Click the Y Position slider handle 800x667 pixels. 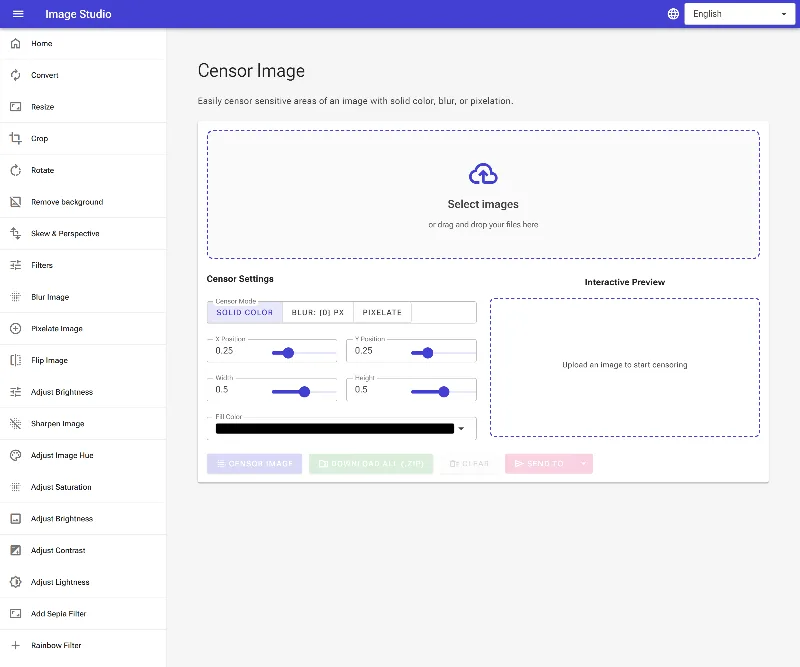(428, 353)
